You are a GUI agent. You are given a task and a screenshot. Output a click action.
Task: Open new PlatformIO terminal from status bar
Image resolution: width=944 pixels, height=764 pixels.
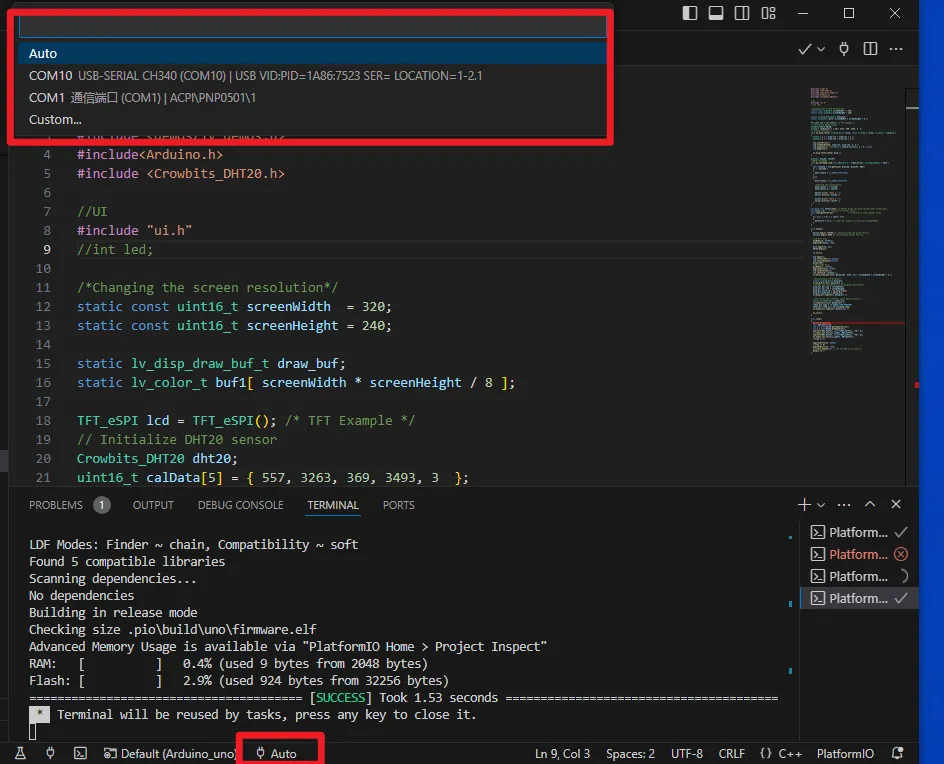[81, 753]
